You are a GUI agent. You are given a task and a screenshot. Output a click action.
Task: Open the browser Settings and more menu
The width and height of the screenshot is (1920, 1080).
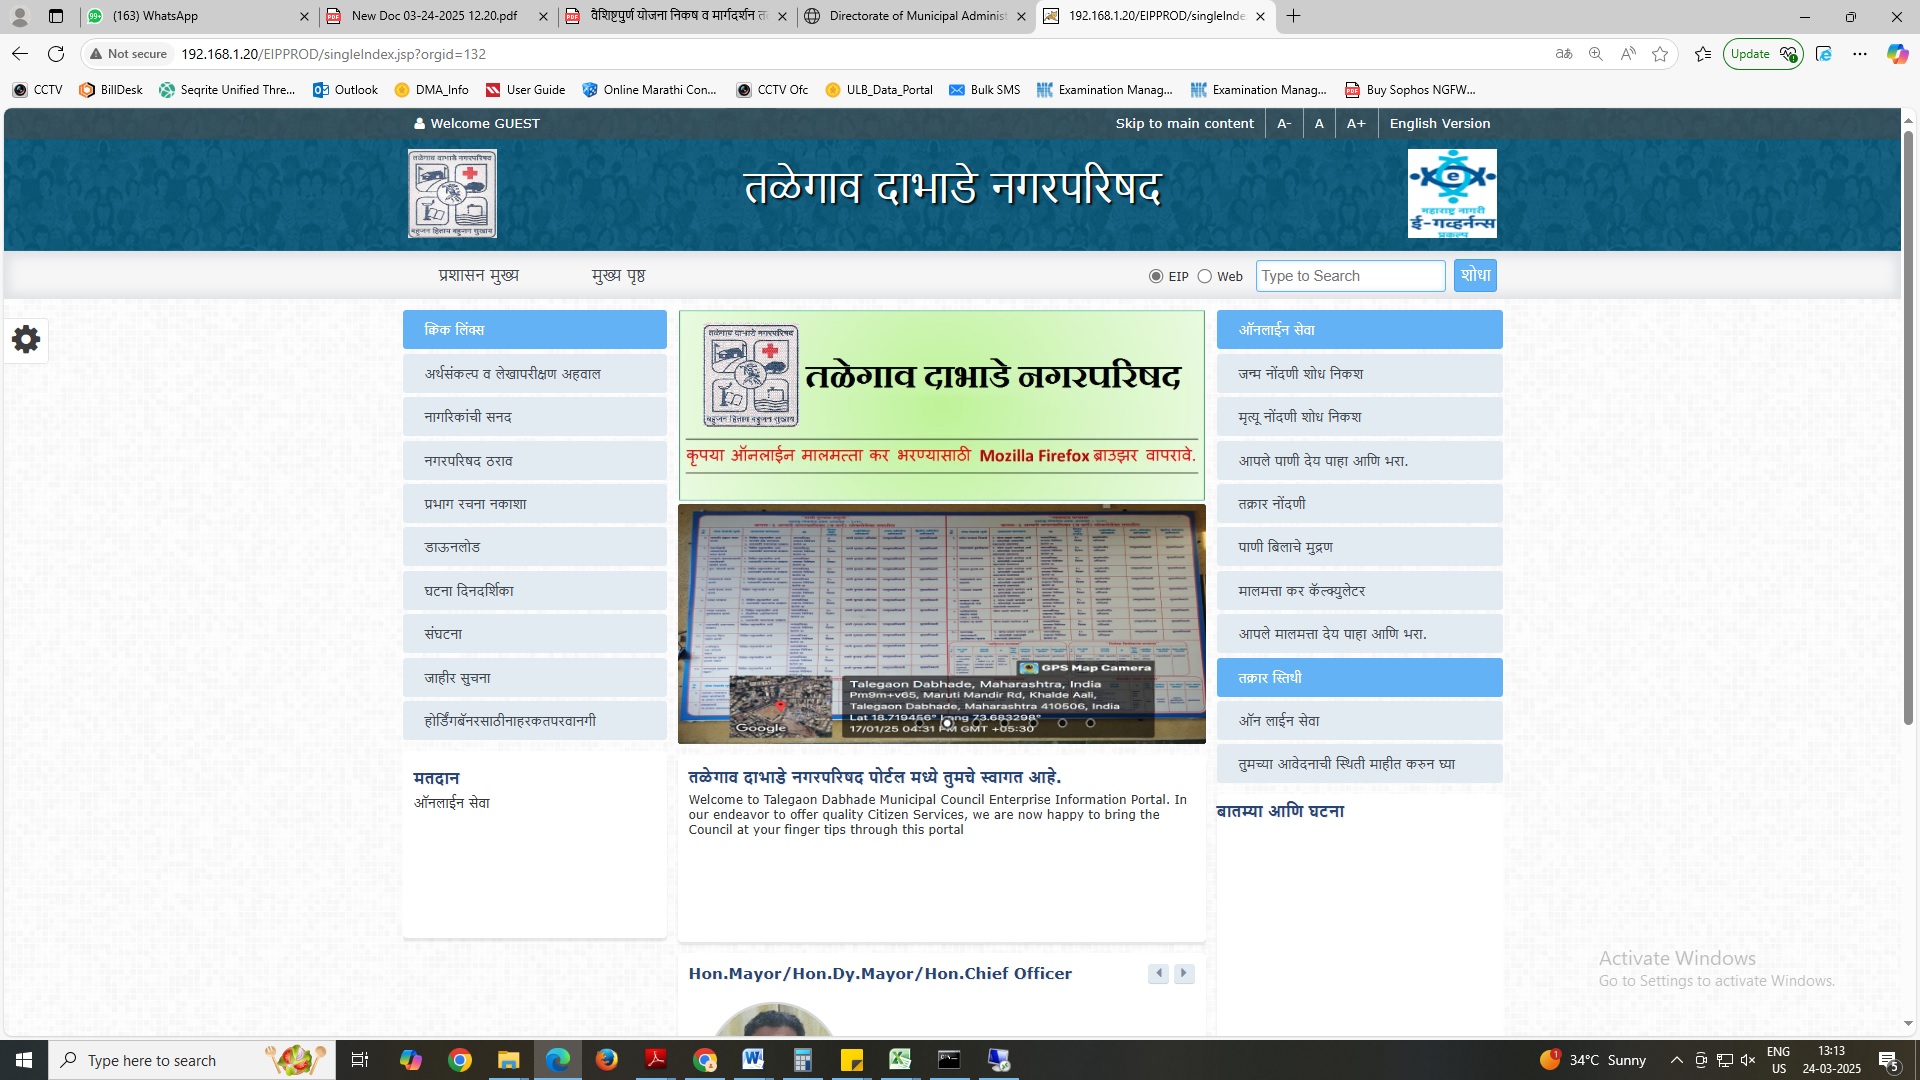pos(1860,54)
